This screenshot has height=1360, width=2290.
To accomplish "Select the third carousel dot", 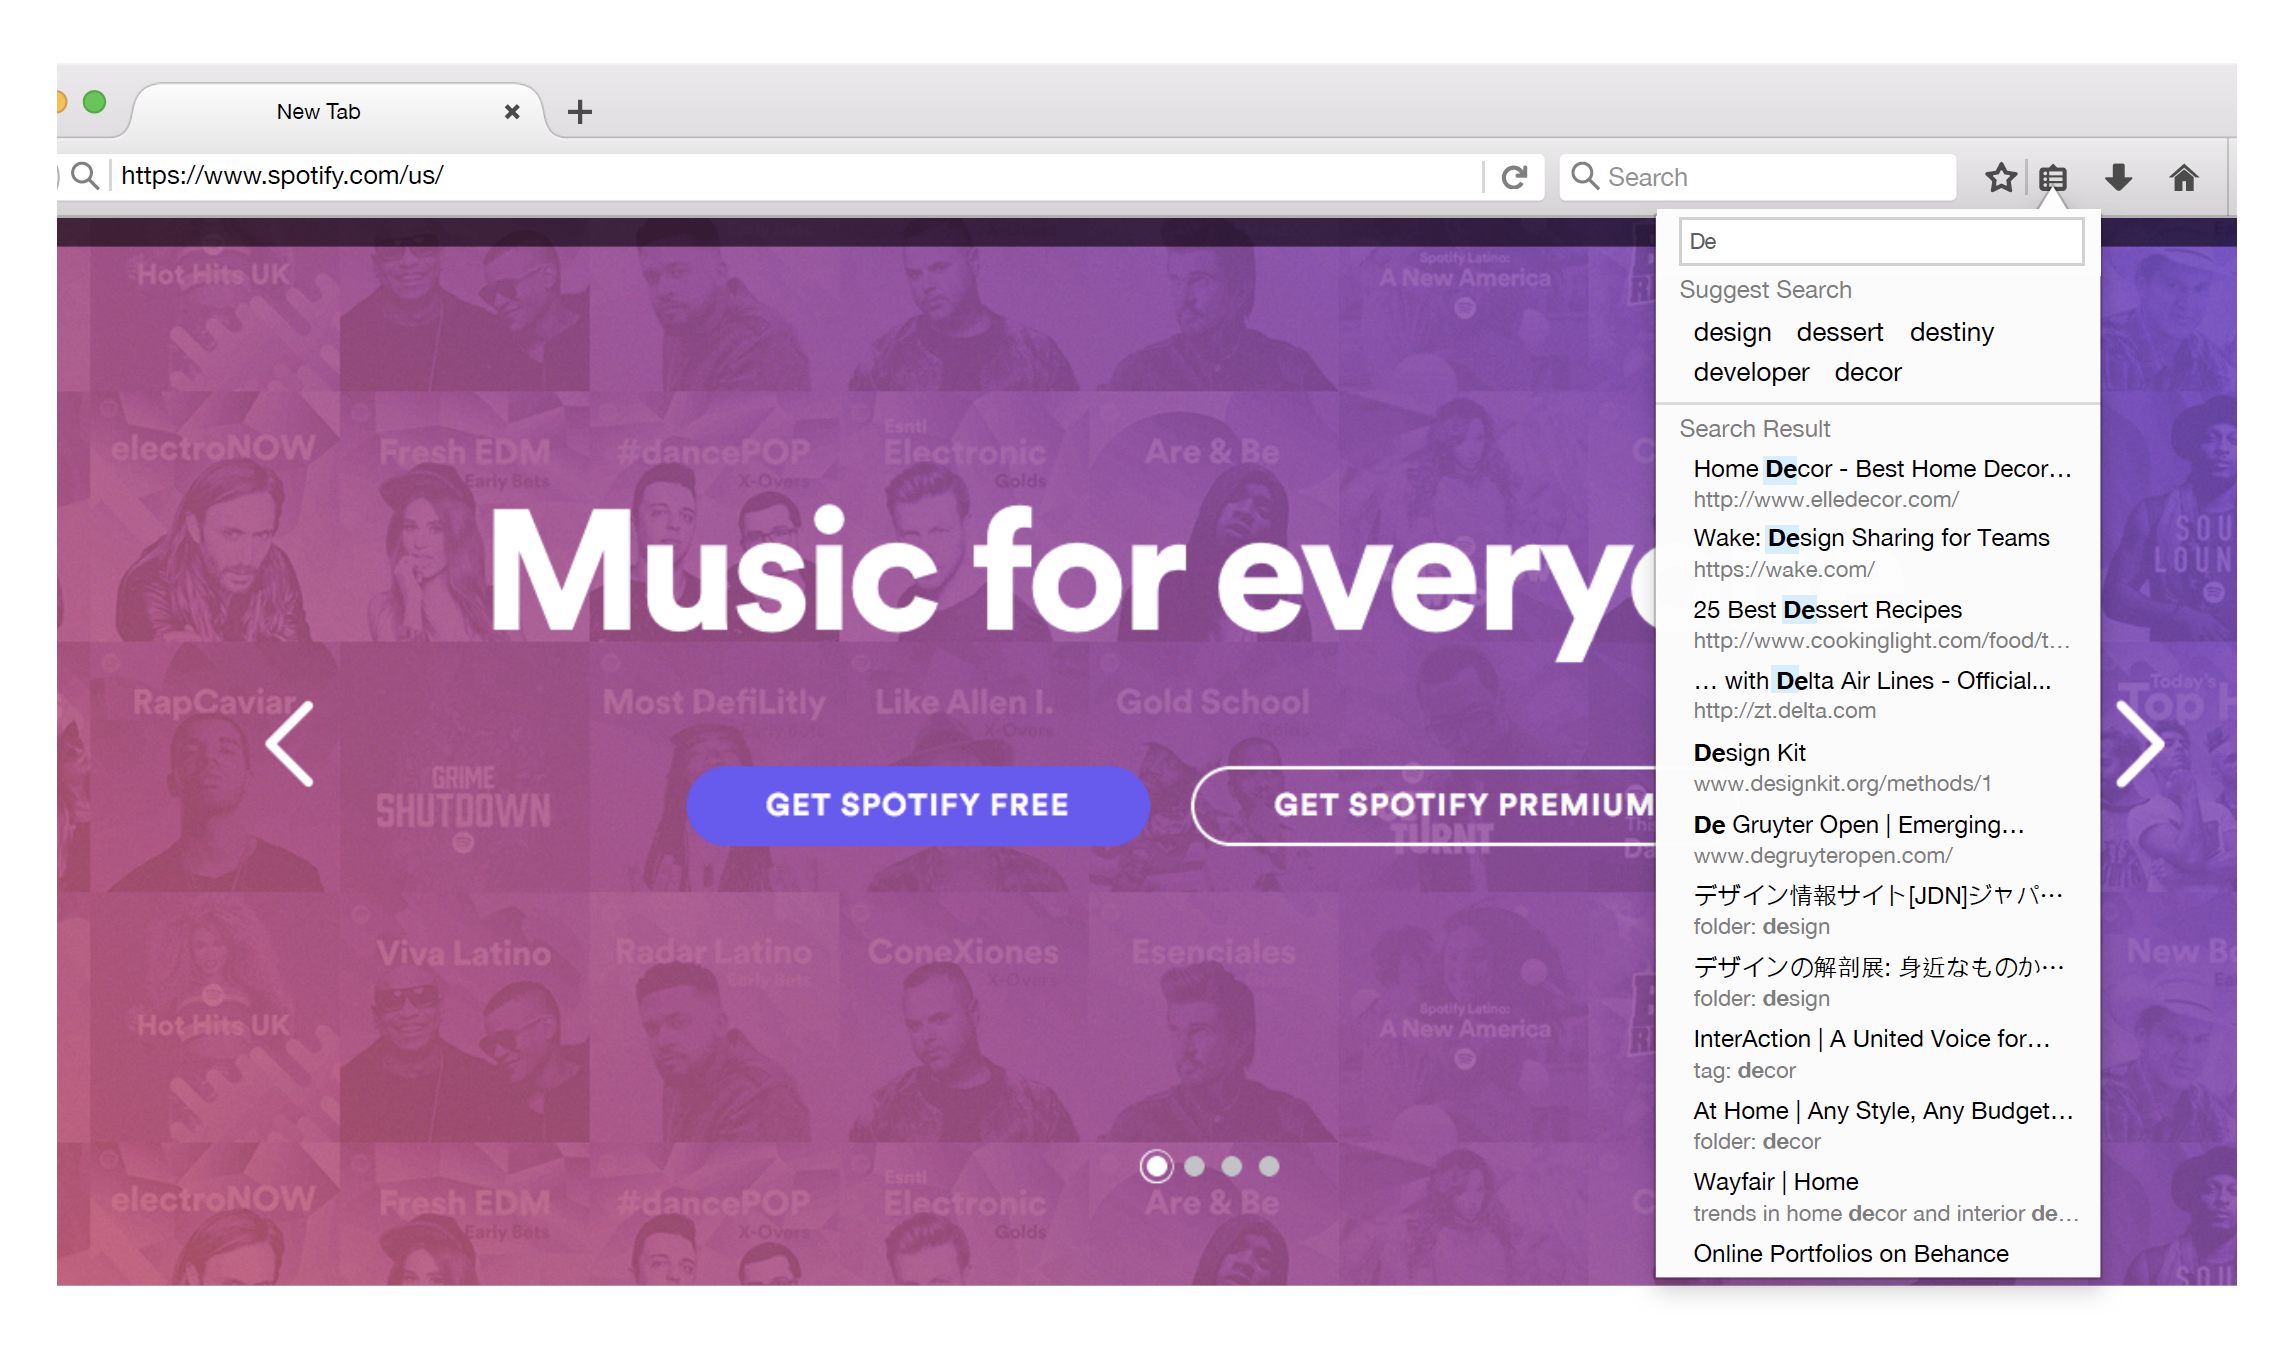I will pos(1232,1166).
